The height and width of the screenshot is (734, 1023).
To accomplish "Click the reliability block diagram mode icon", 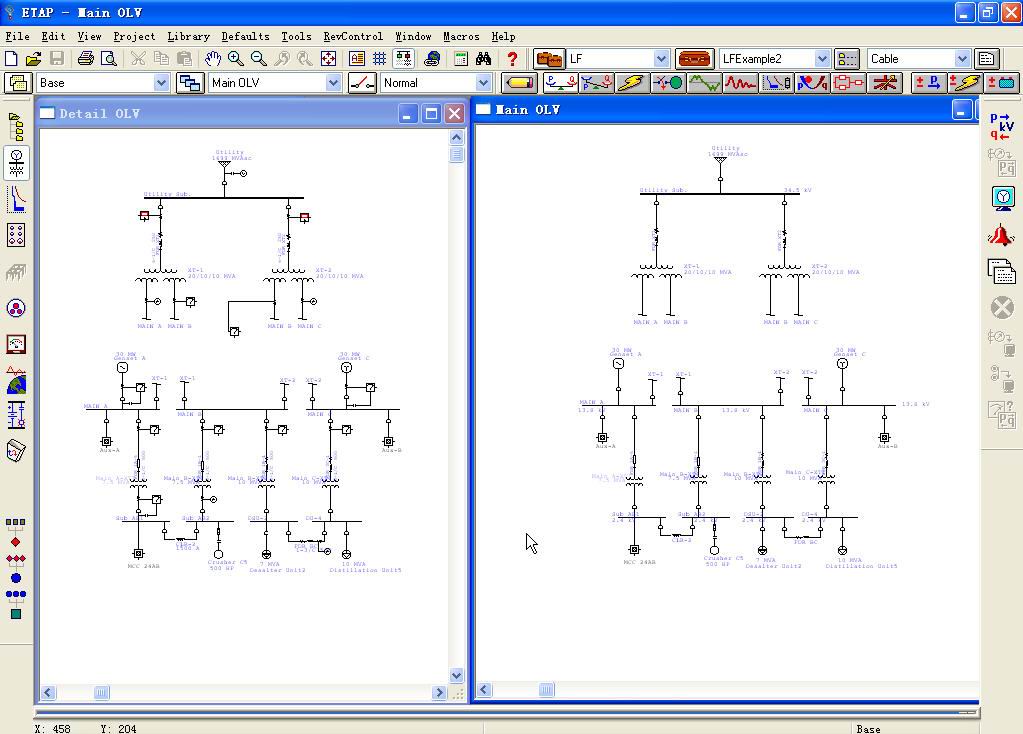I will tap(848, 83).
